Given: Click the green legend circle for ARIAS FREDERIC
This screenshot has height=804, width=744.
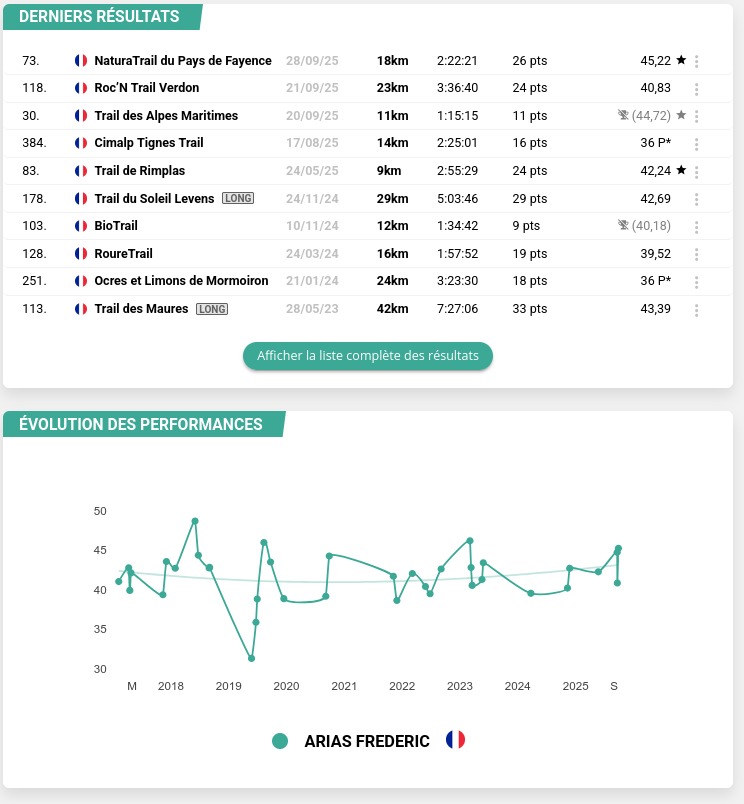Looking at the screenshot, I should [x=280, y=741].
